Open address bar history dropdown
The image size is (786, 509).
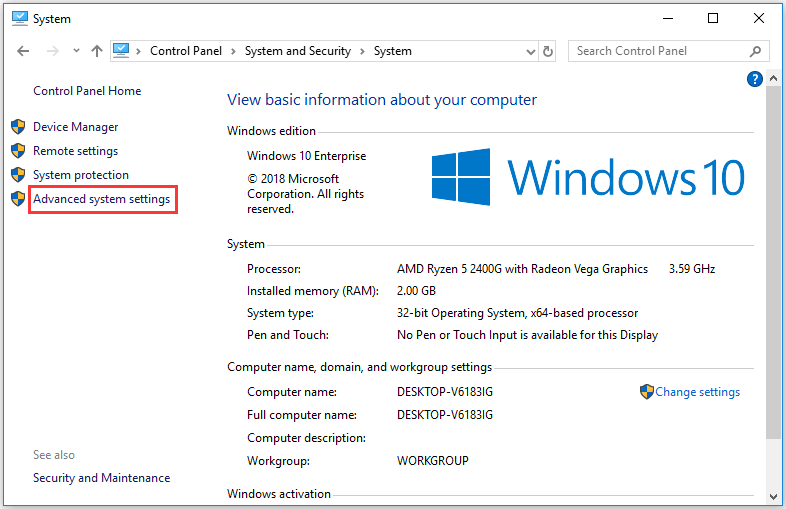tap(531, 52)
